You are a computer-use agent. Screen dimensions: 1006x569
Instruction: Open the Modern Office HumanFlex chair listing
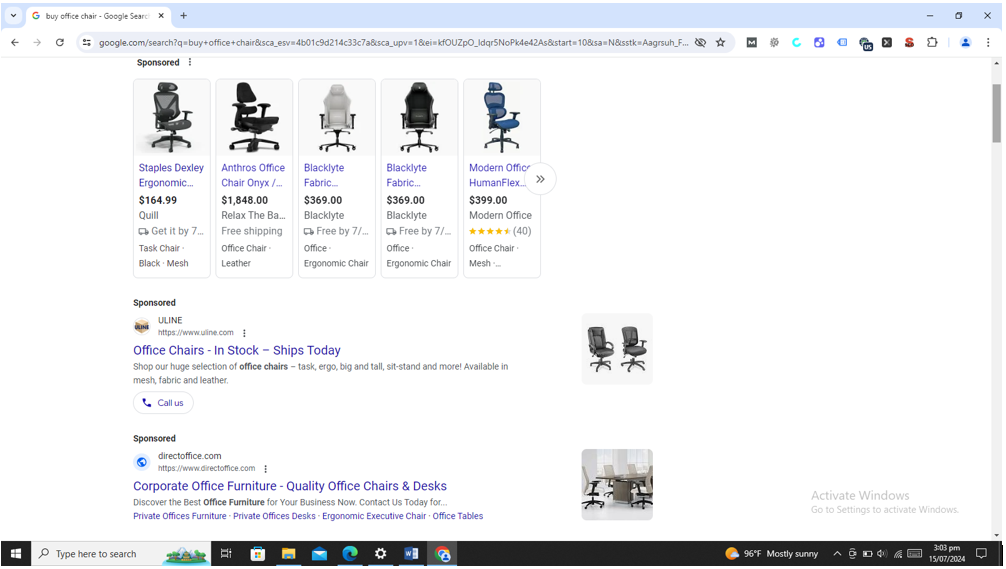[500, 175]
